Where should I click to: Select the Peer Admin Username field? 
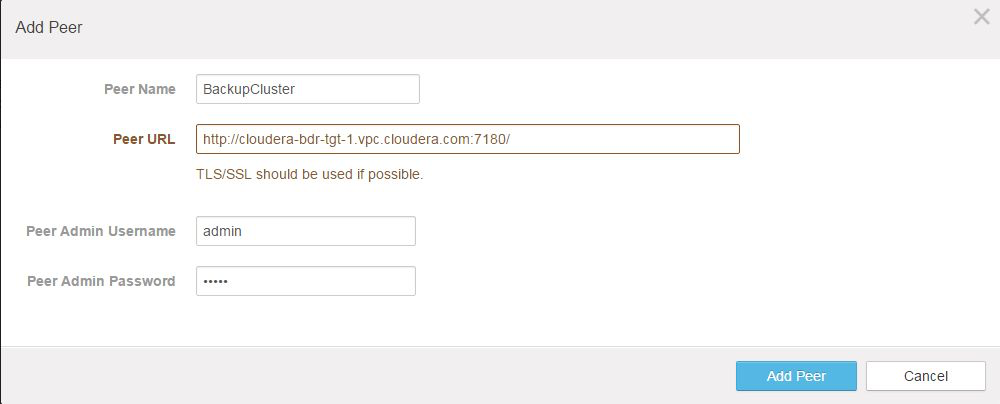click(x=305, y=231)
